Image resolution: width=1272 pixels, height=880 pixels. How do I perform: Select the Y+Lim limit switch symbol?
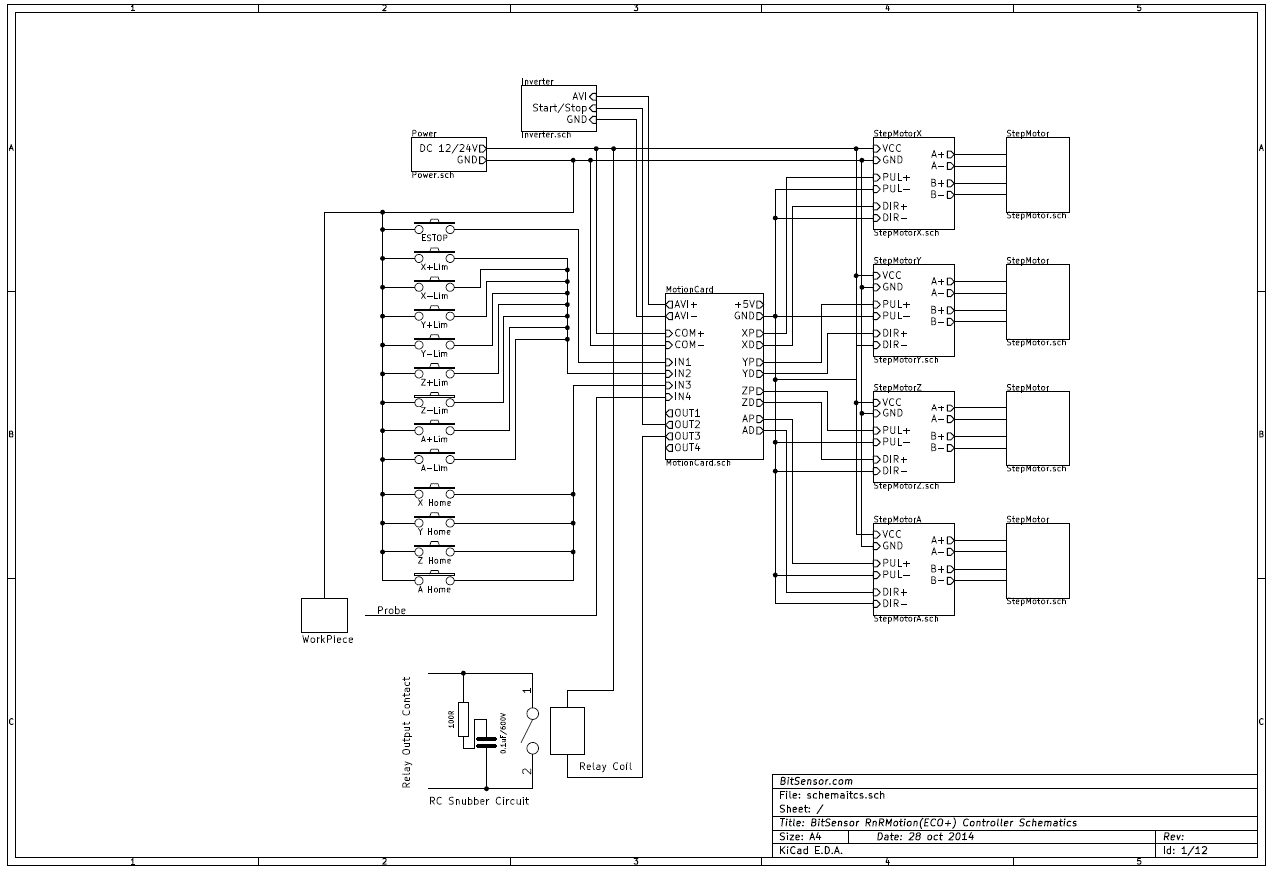[x=434, y=314]
